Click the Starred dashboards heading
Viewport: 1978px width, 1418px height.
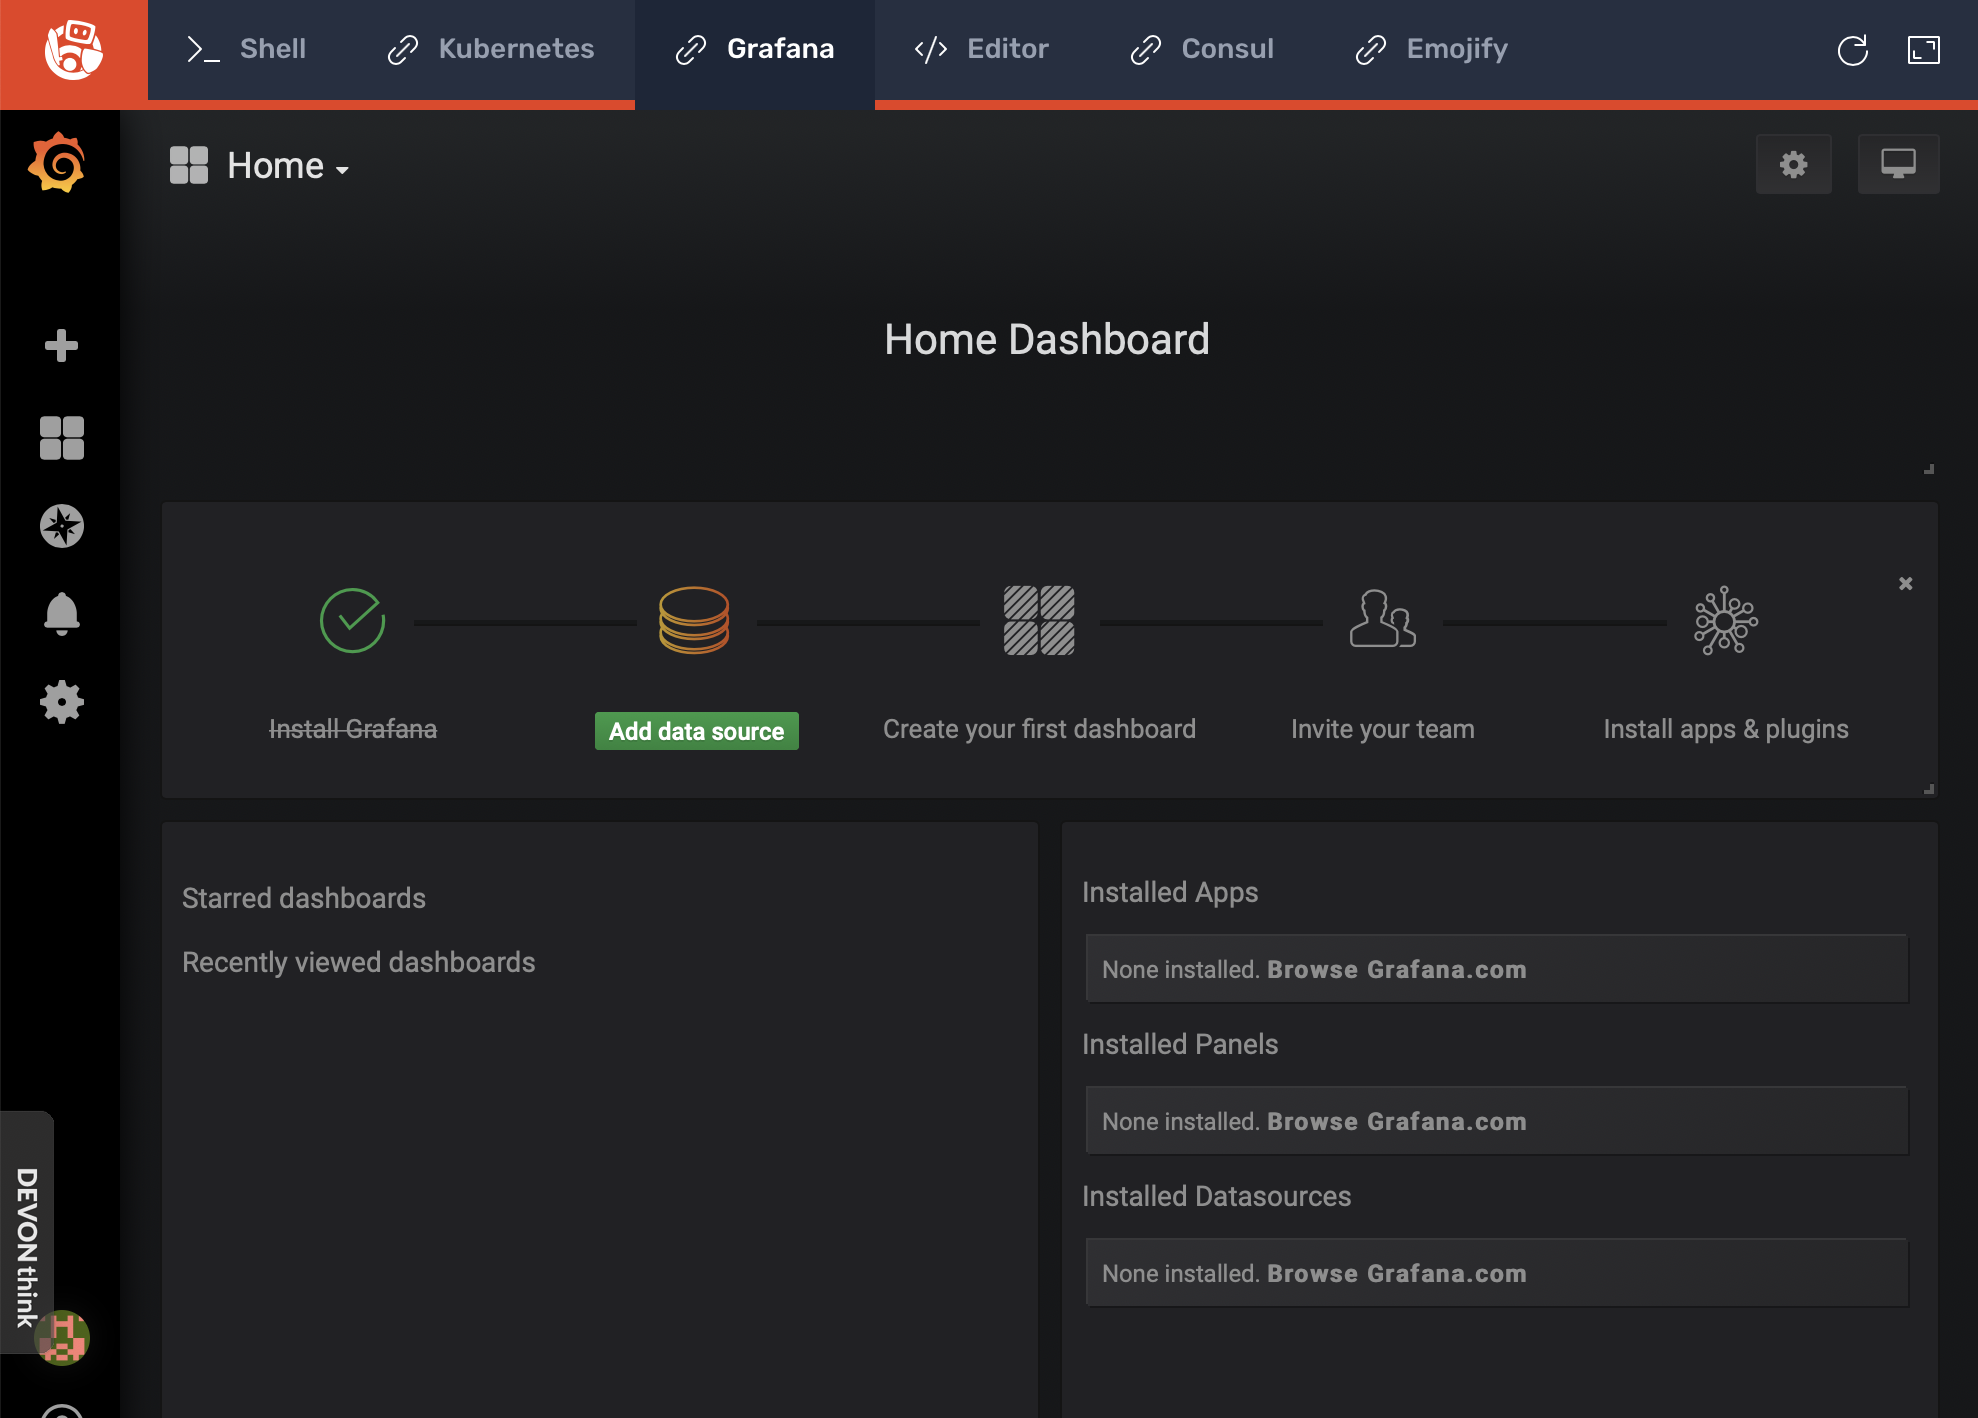click(x=304, y=898)
